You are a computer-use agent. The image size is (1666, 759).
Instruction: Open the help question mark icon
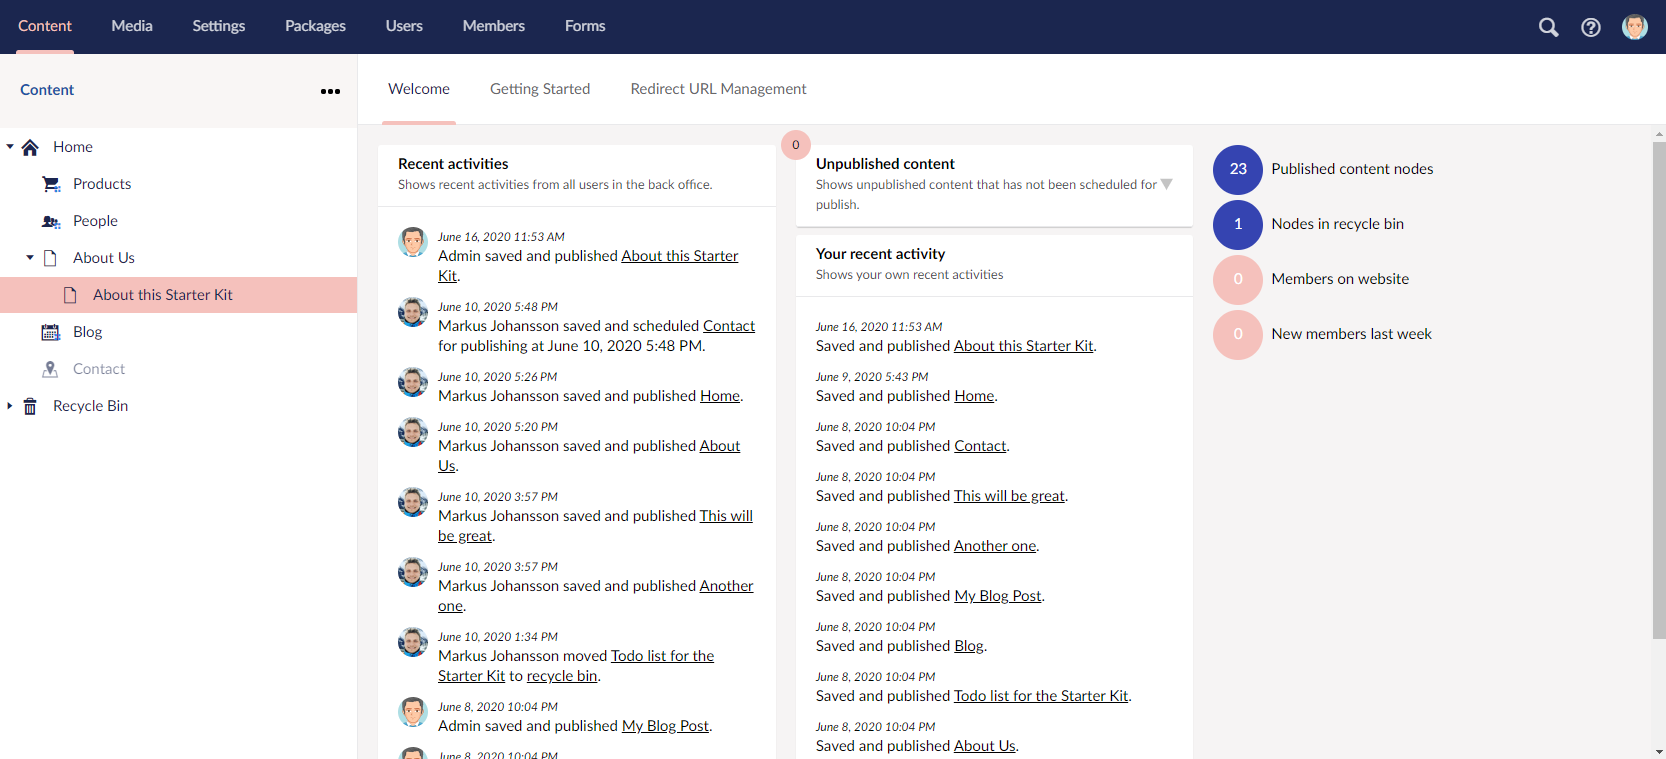pos(1591,27)
